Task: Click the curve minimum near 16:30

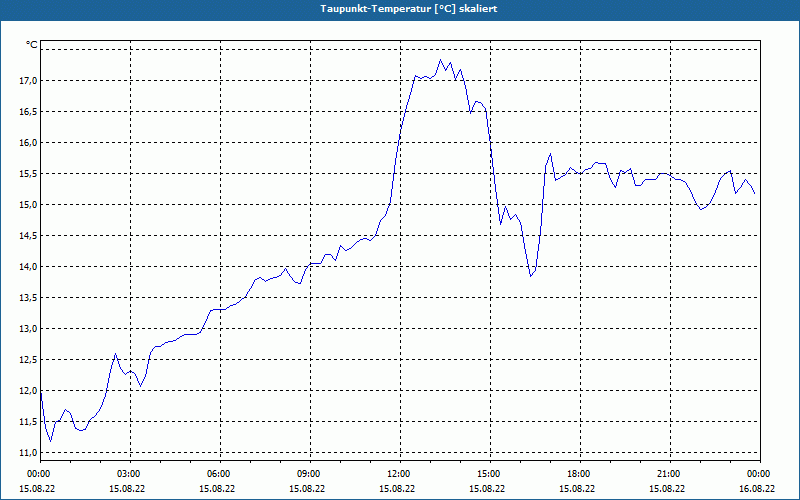Action: coord(531,276)
